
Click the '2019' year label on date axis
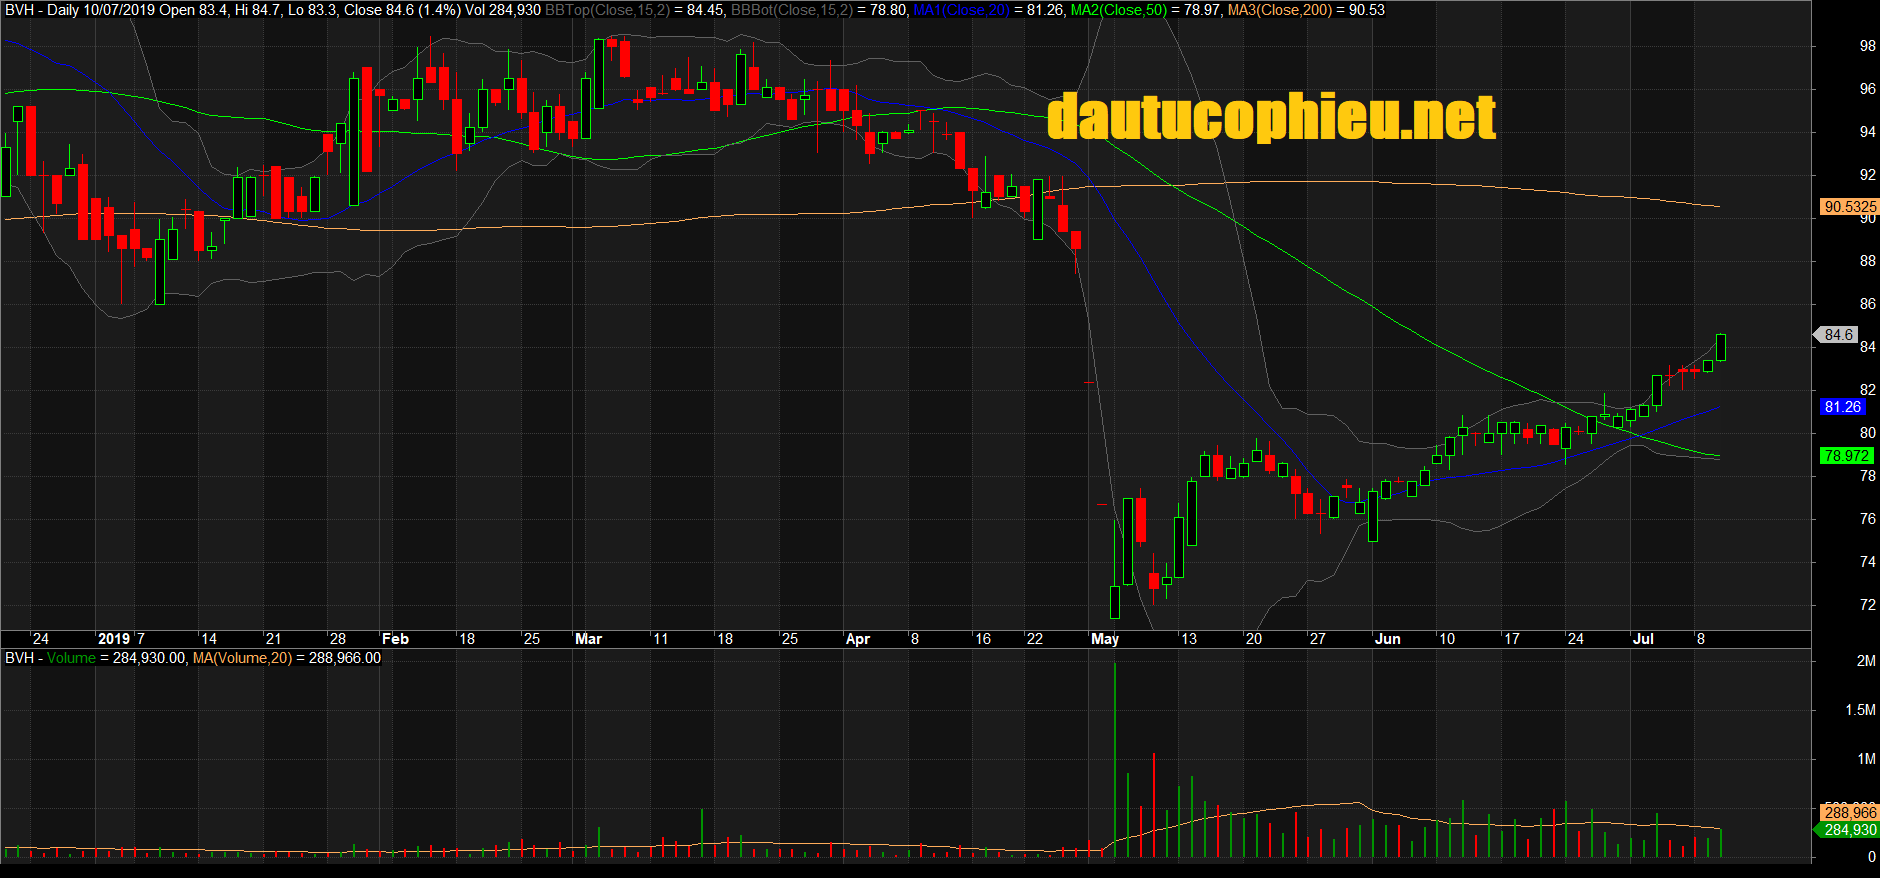[x=114, y=639]
